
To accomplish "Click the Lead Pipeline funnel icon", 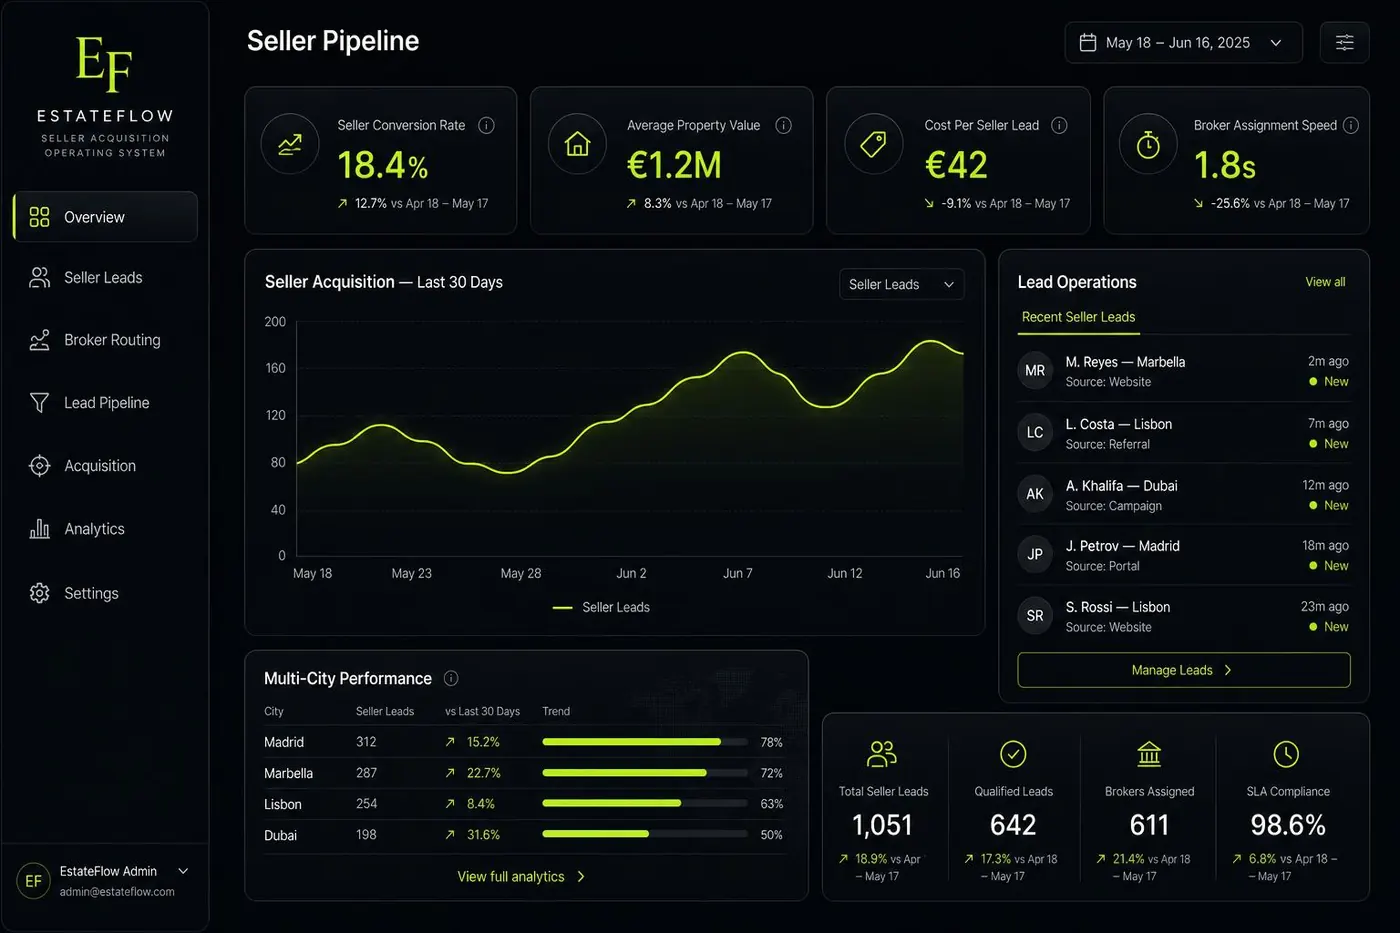I will click(x=39, y=402).
